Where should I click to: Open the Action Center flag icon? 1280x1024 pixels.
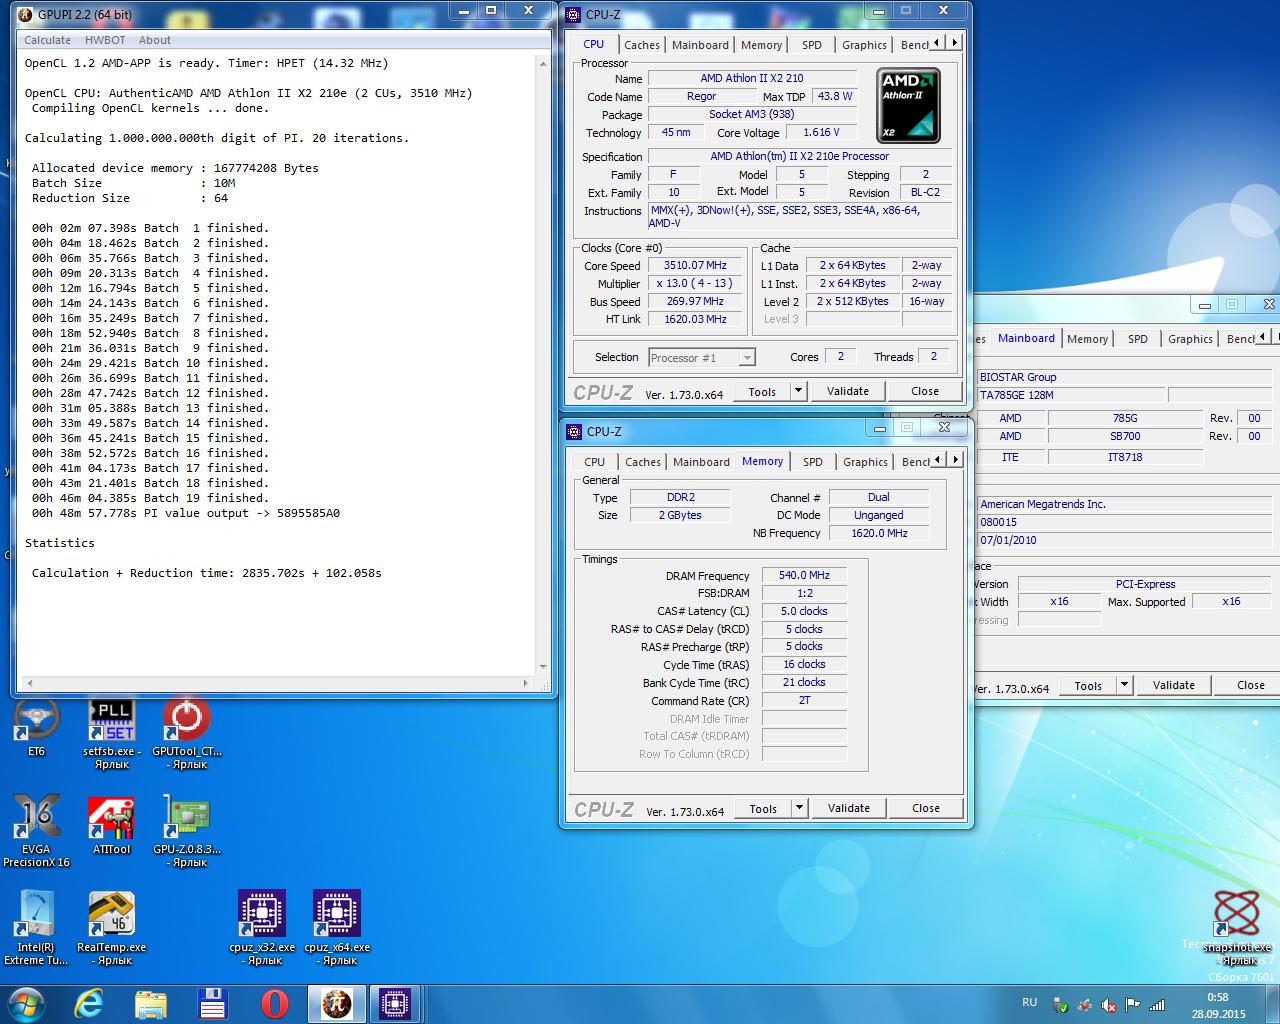coord(1132,1005)
